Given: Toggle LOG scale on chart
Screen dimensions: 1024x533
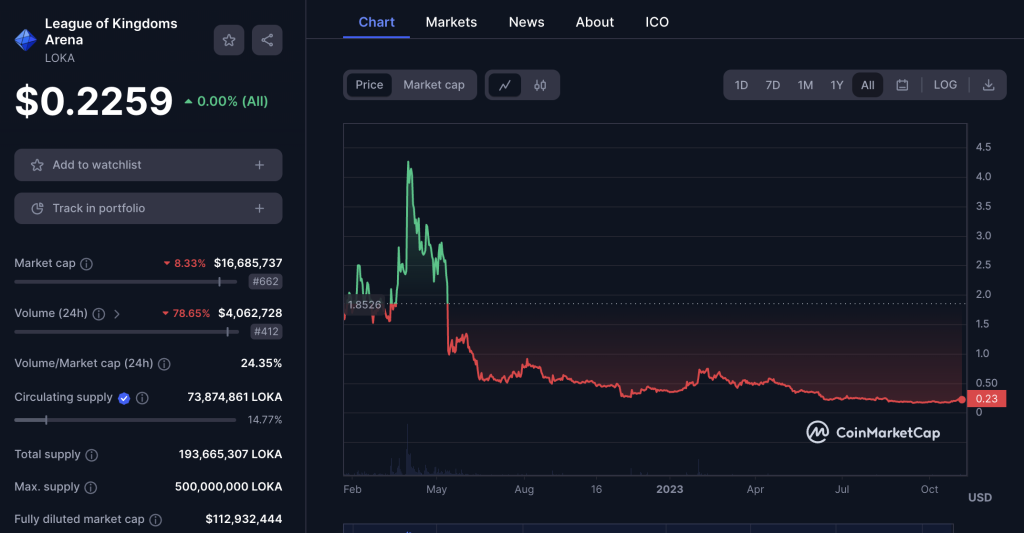Looking at the screenshot, I should click(x=945, y=85).
